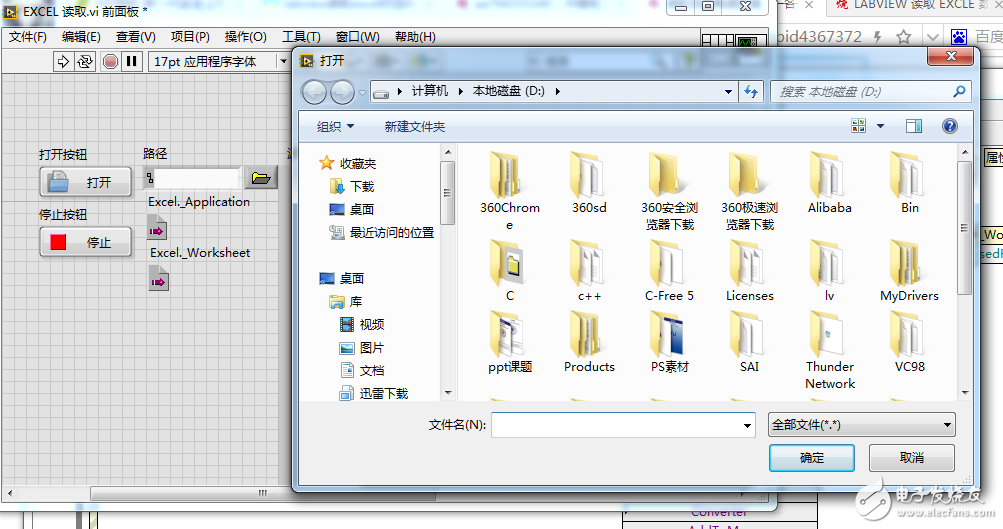The image size is (1003, 529).
Task: Click the change view icon in dialog
Action: (x=858, y=125)
